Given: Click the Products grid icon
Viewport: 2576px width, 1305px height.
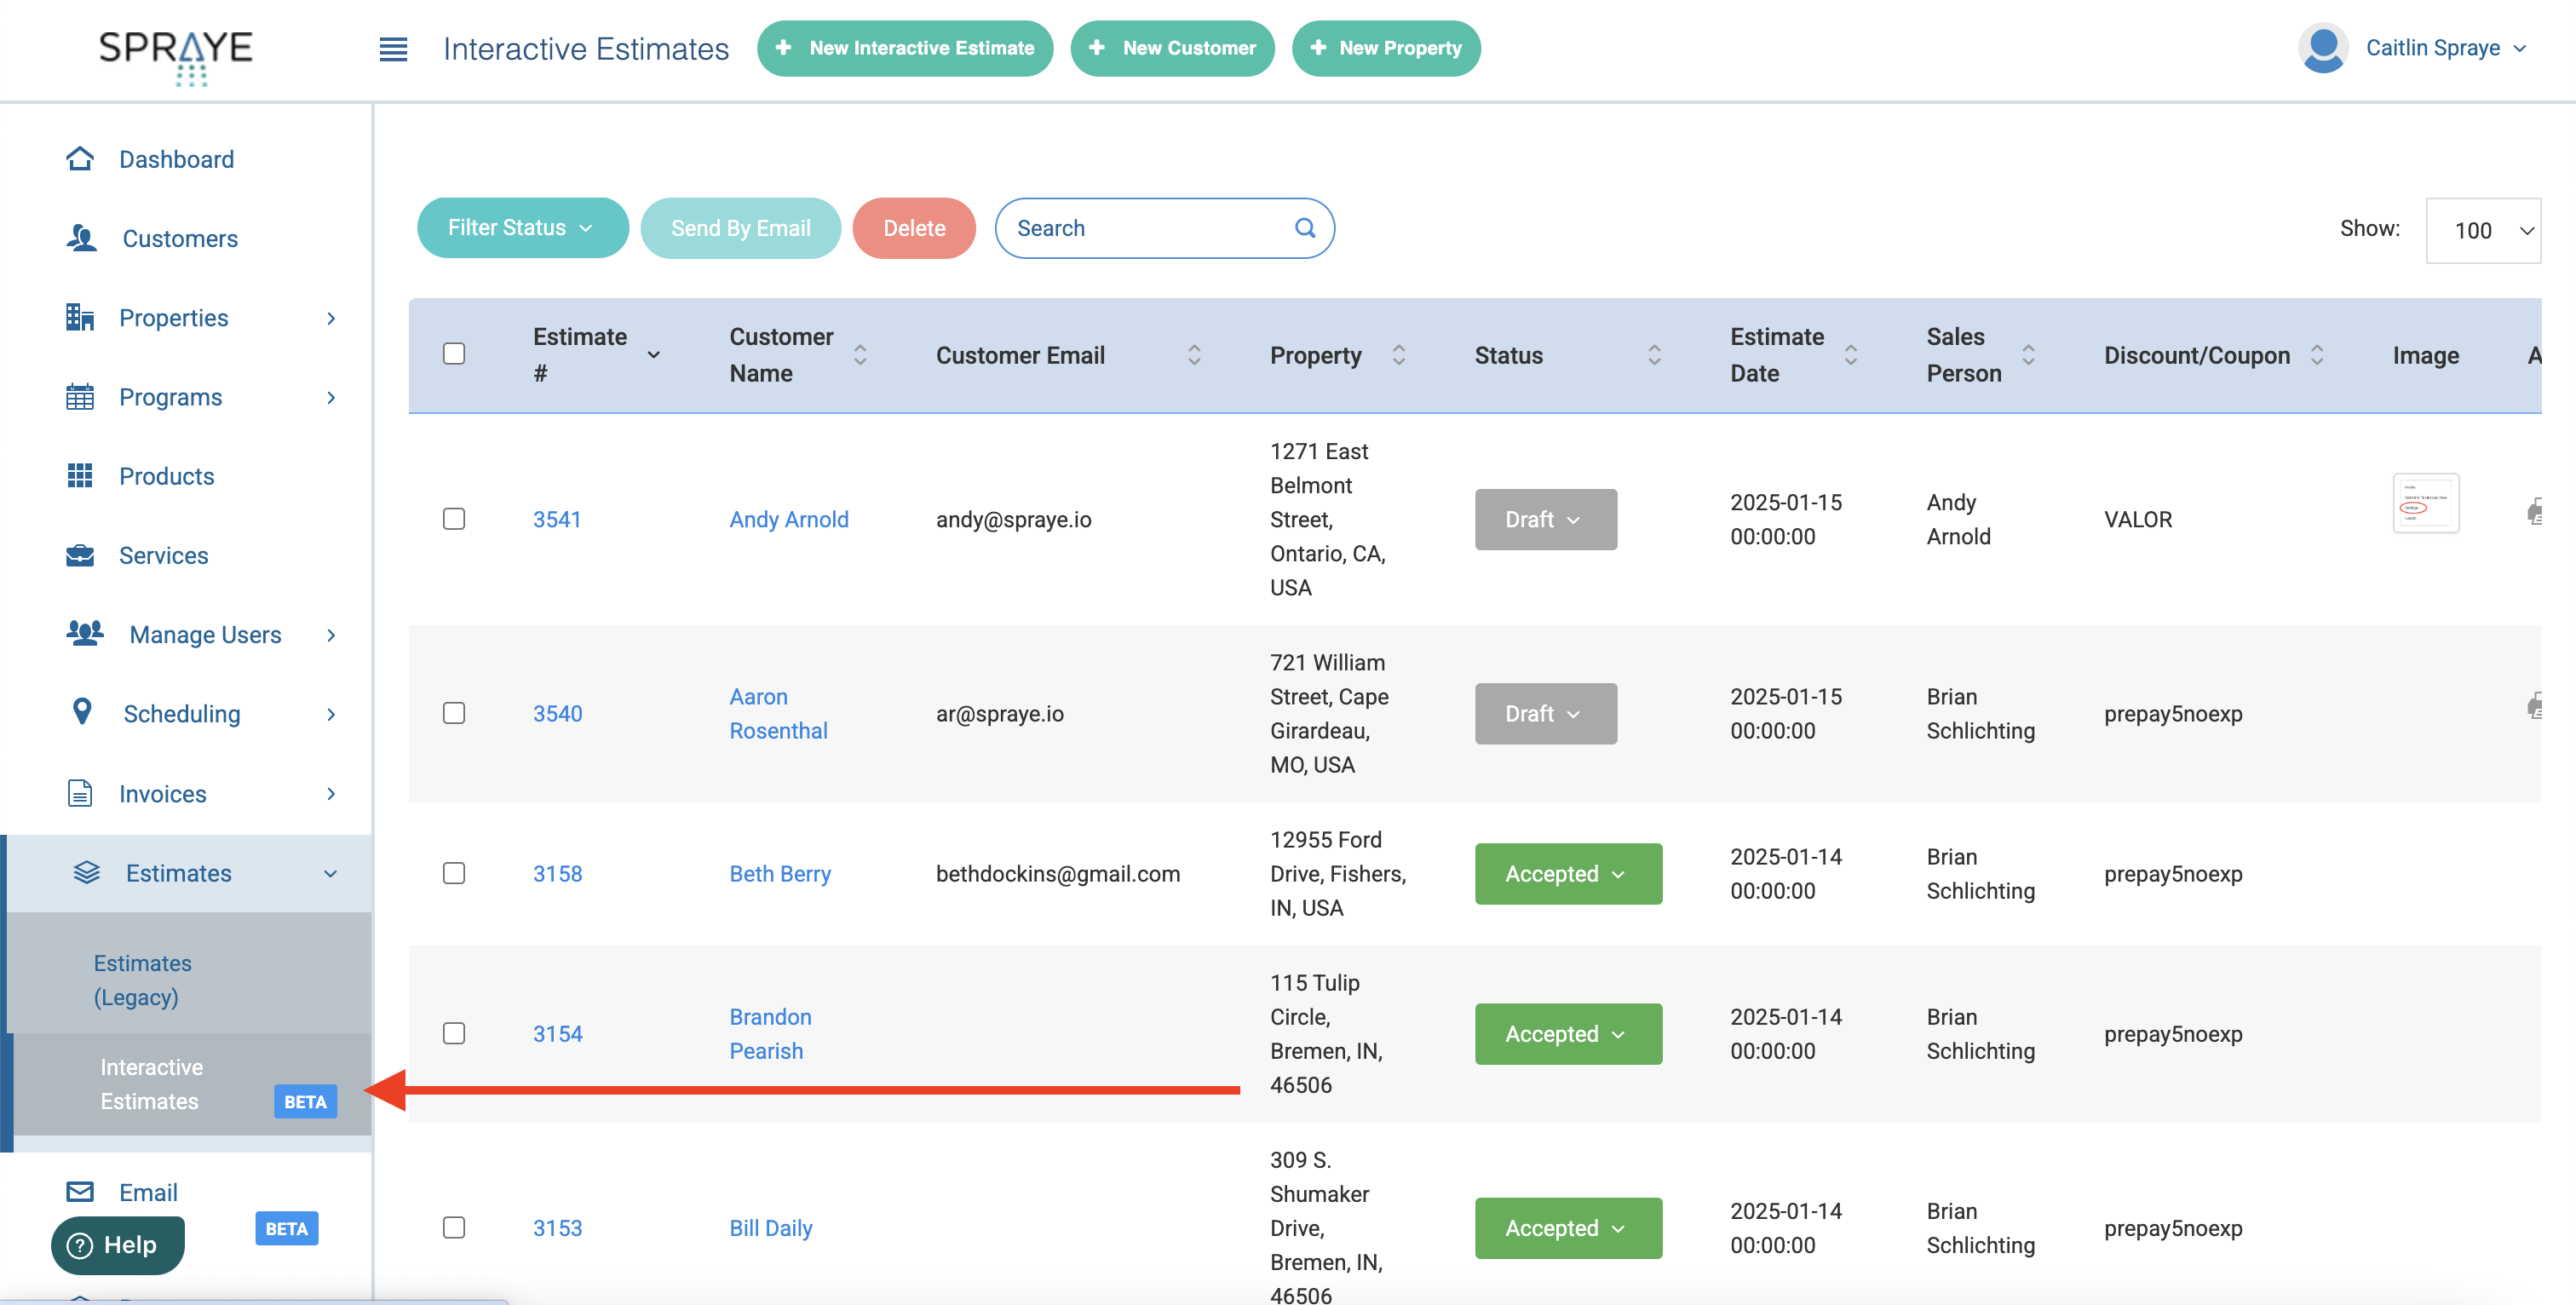Looking at the screenshot, I should coord(80,475).
